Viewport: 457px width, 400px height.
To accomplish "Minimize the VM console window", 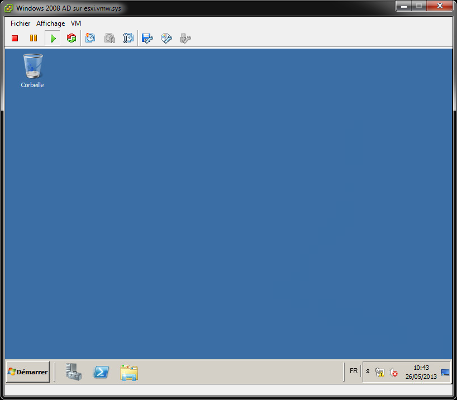I will click(x=404, y=6).
